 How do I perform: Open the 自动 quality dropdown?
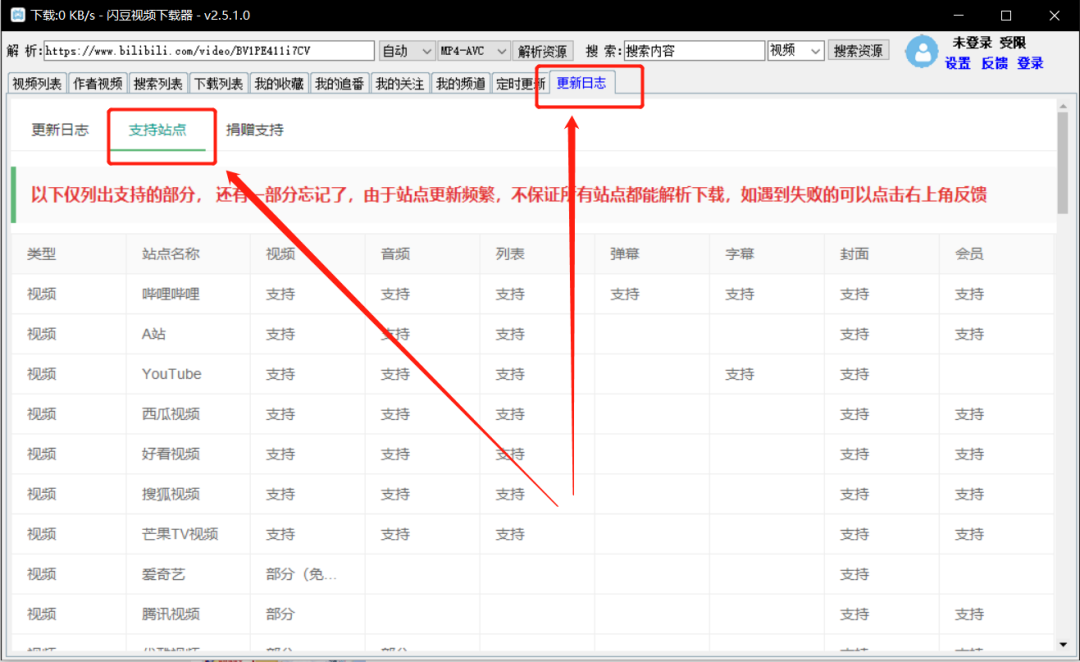406,51
